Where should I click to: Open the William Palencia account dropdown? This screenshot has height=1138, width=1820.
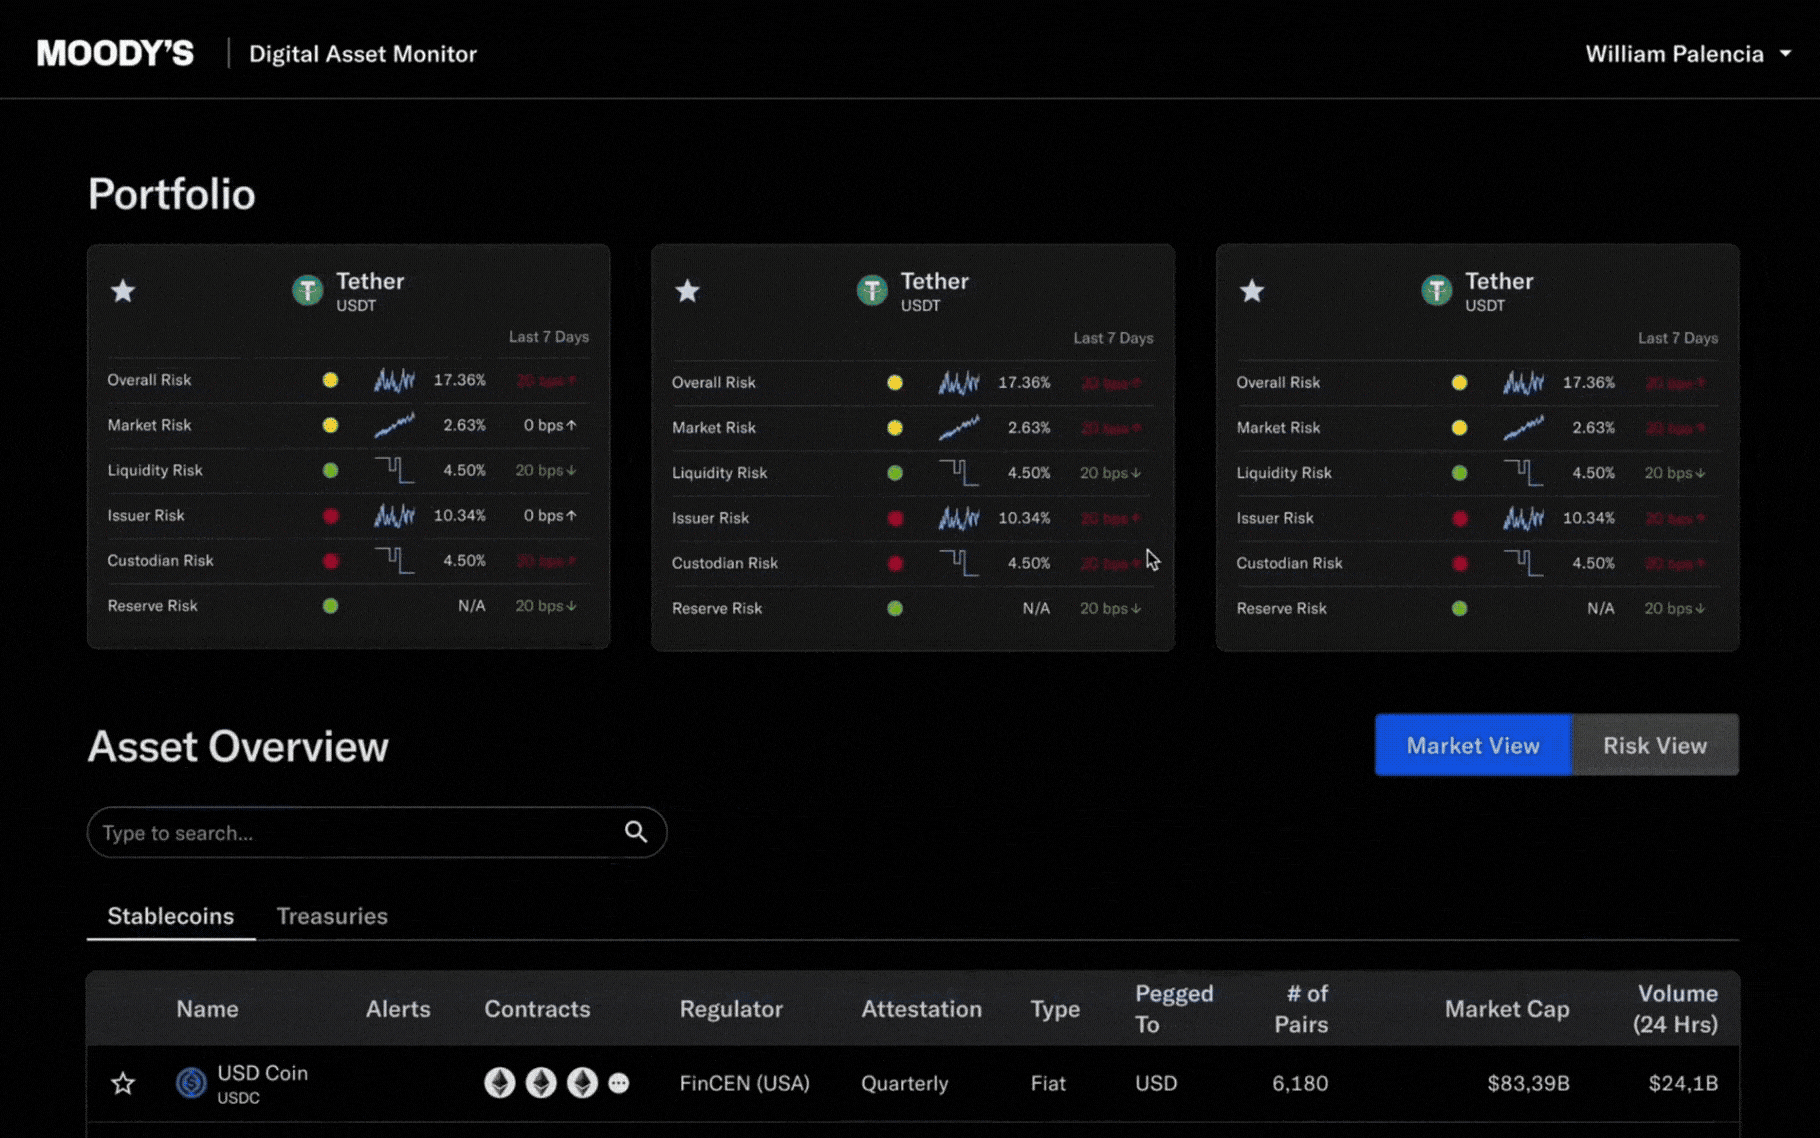[x=1688, y=54]
